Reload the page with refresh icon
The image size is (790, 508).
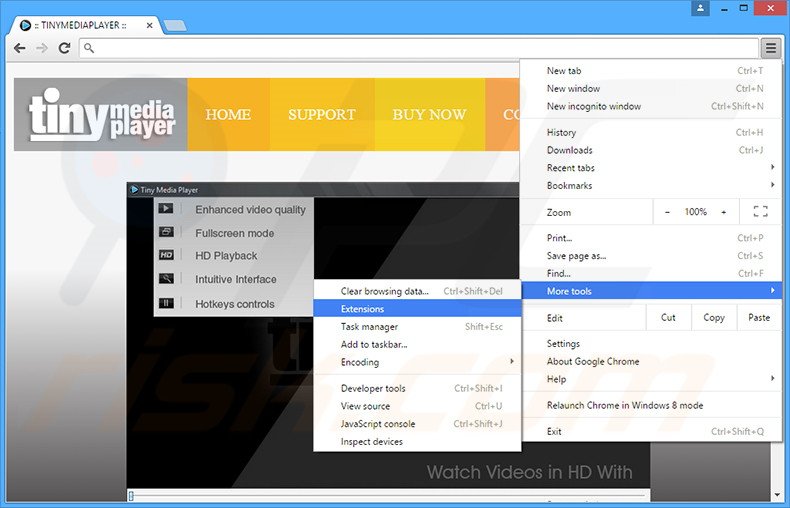pyautogui.click(x=64, y=48)
